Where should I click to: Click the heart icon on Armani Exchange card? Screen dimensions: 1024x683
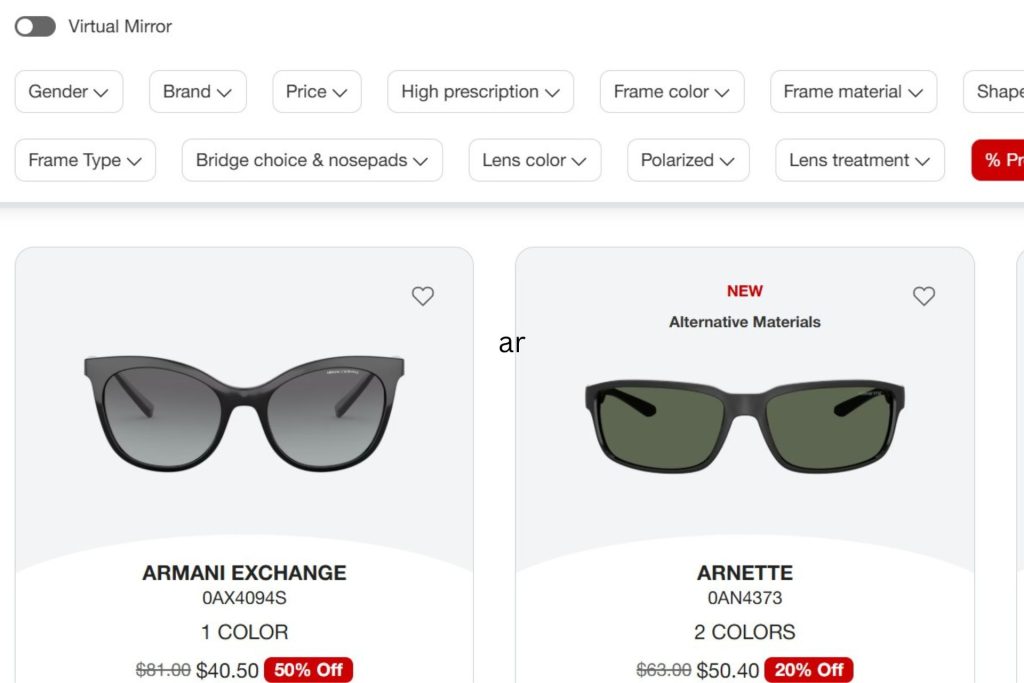point(422,296)
